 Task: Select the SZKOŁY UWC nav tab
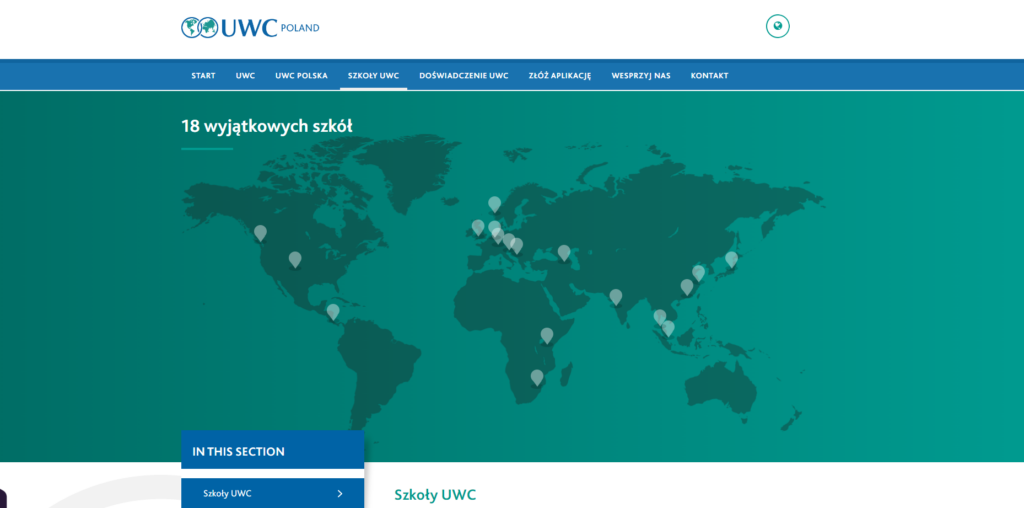click(x=374, y=76)
